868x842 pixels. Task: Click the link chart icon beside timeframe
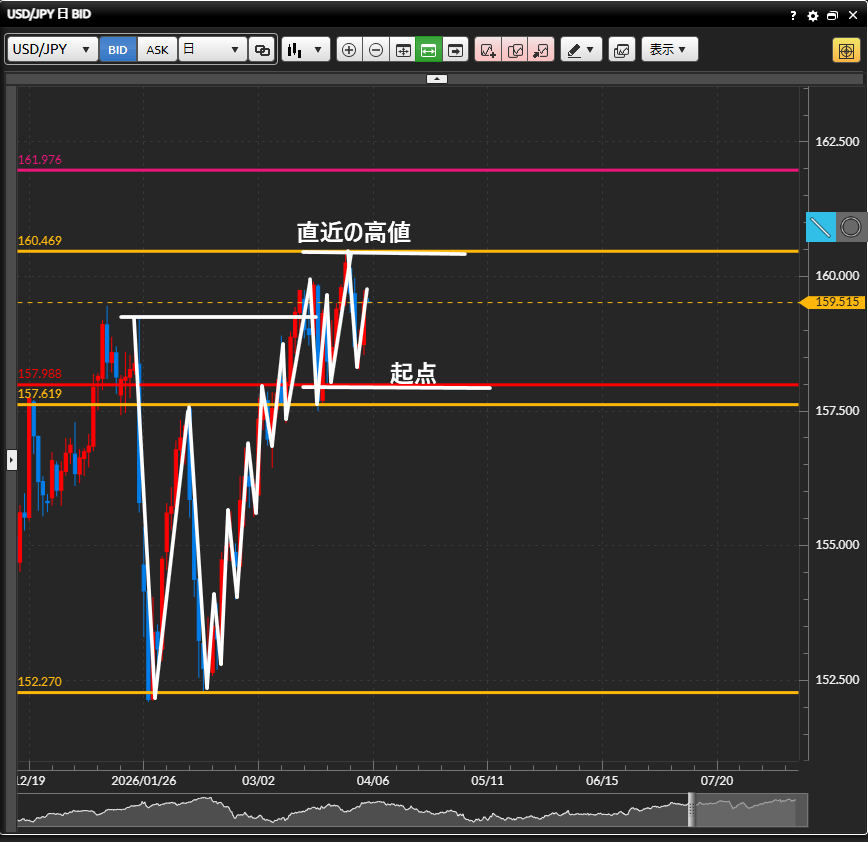(262, 50)
